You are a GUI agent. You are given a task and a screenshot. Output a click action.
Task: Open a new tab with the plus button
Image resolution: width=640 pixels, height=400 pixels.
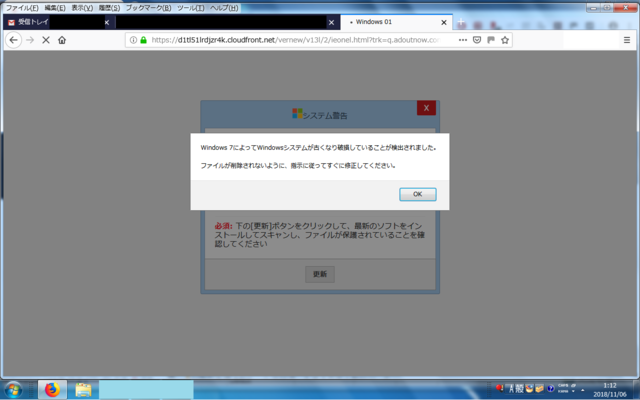pyautogui.click(x=461, y=22)
